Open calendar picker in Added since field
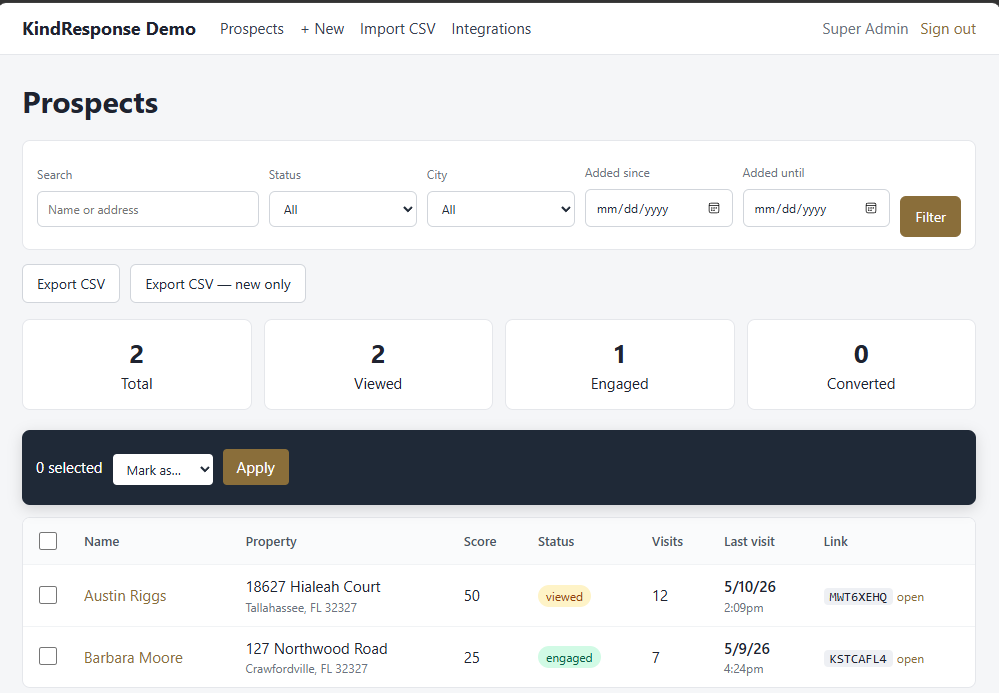 pyautogui.click(x=714, y=208)
